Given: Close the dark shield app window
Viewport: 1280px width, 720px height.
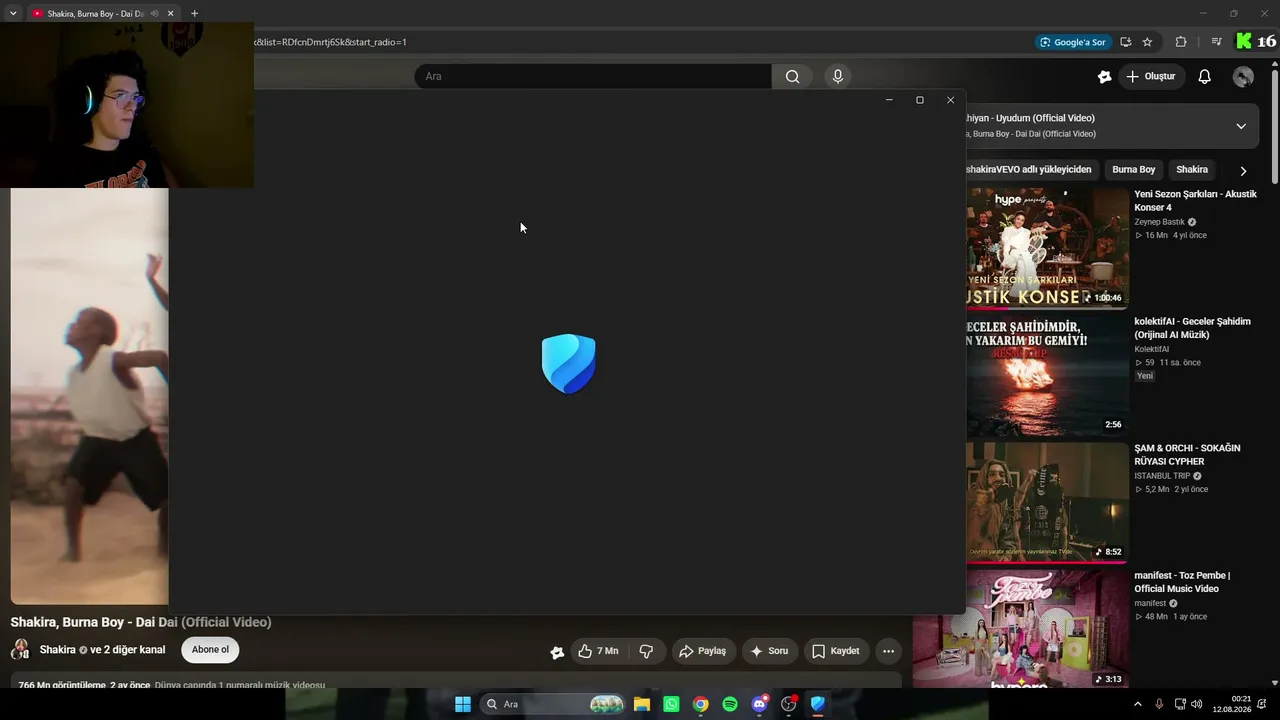Looking at the screenshot, I should click(x=950, y=100).
